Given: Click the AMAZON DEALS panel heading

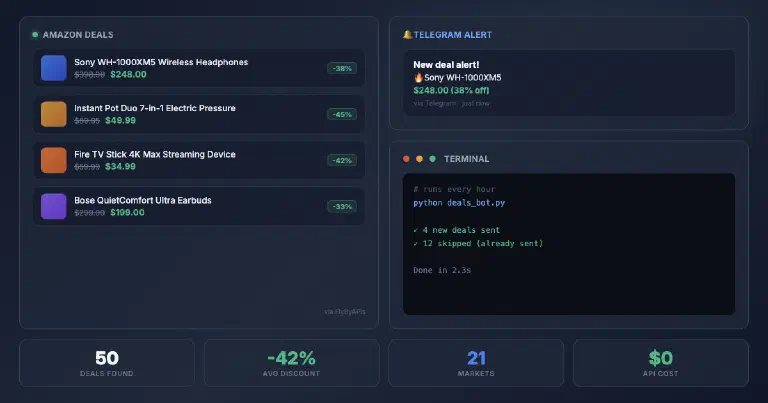Looking at the screenshot, I should coord(78,35).
